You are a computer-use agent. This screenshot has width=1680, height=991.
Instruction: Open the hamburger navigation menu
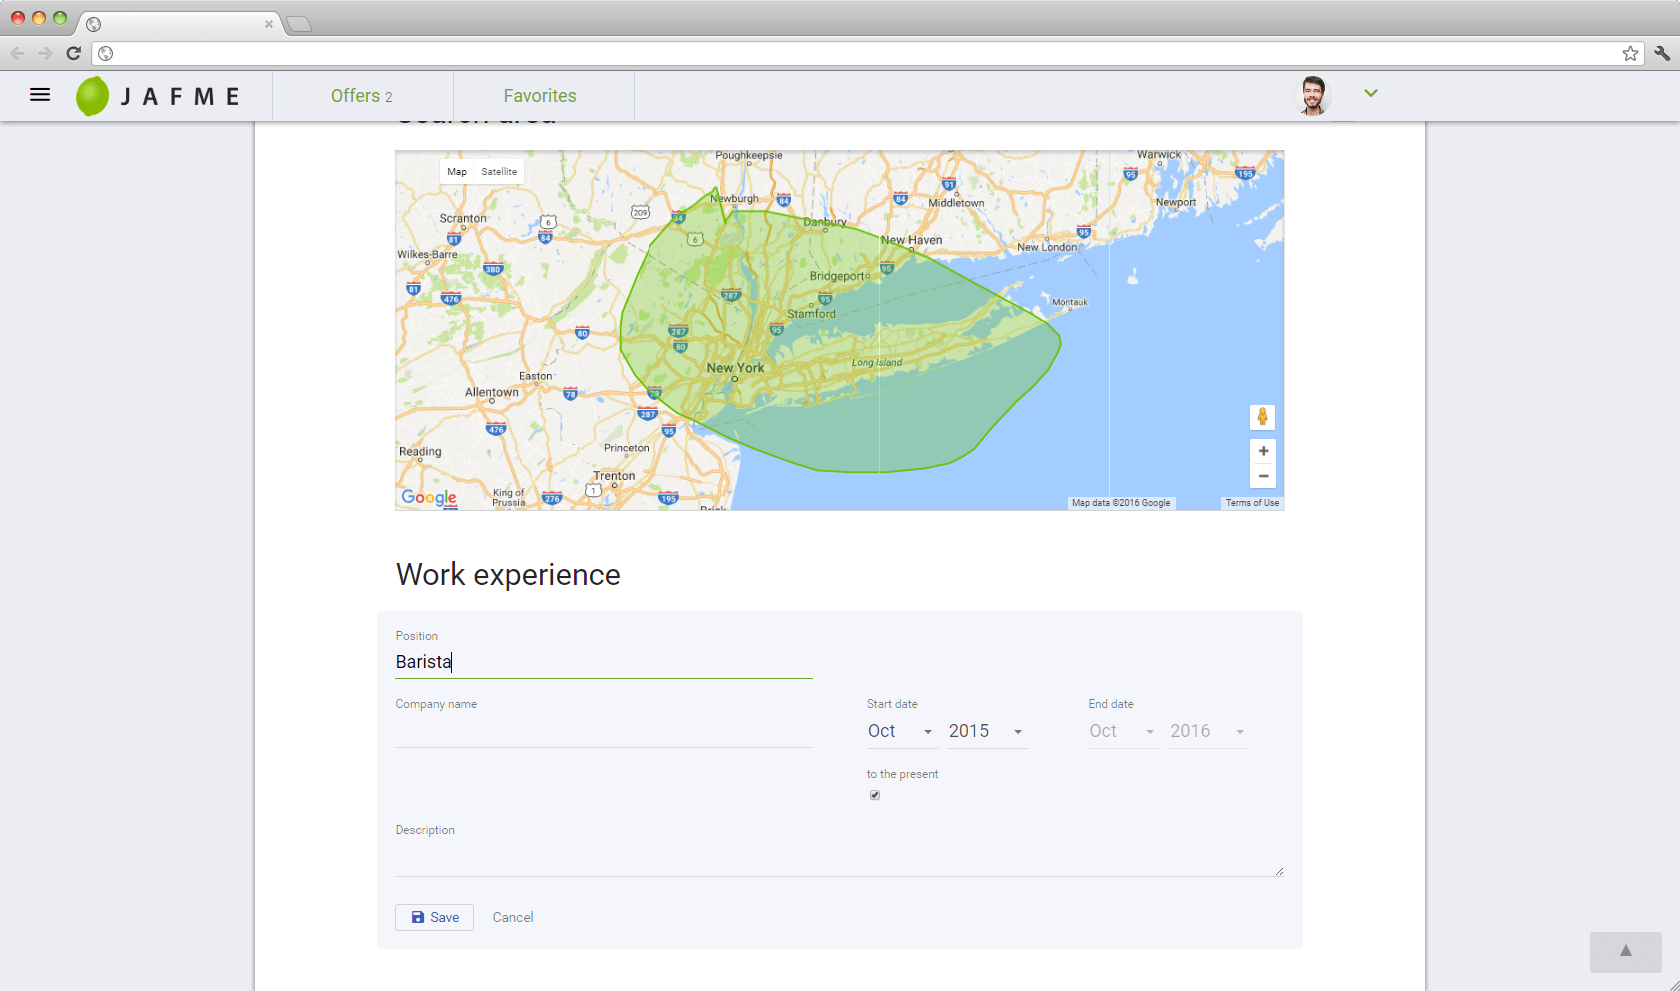(x=40, y=95)
